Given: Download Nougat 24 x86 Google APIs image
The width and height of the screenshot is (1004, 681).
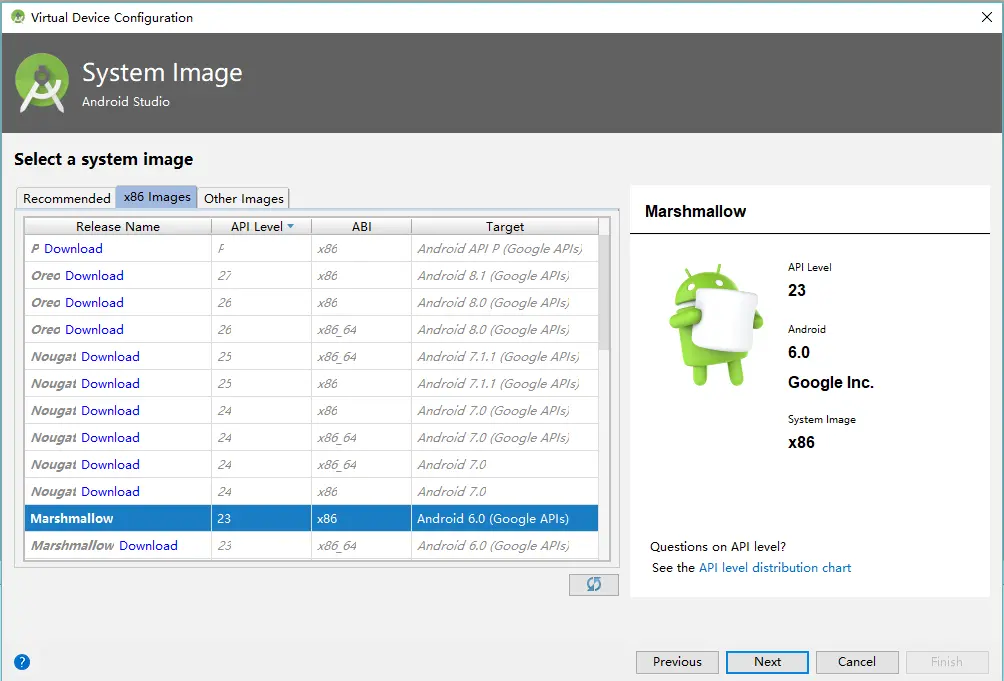Looking at the screenshot, I should pos(110,410).
